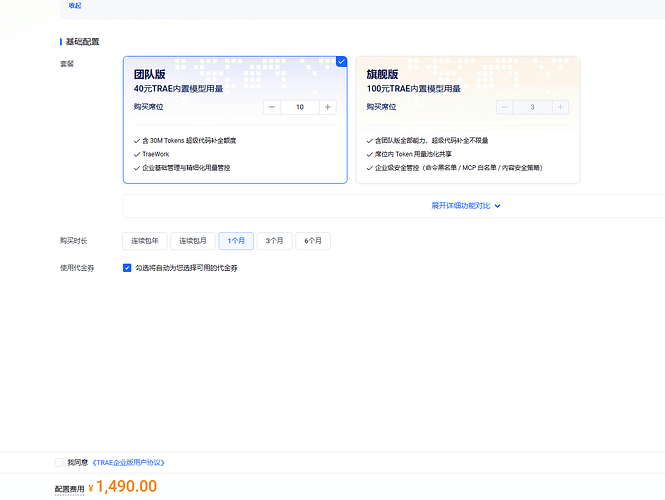Image resolution: width=665 pixels, height=500 pixels.
Task: Click the 40元TRAE内置模型用量 text
Action: (179, 89)
